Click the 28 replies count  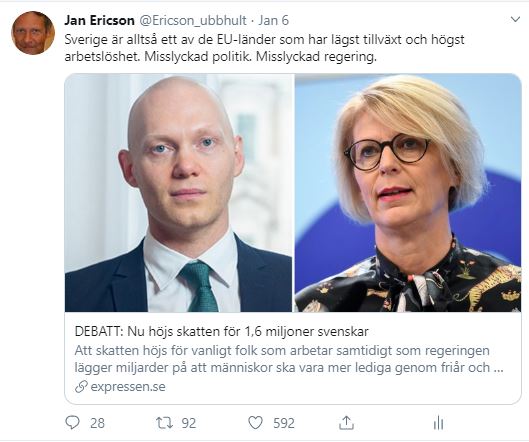98,423
